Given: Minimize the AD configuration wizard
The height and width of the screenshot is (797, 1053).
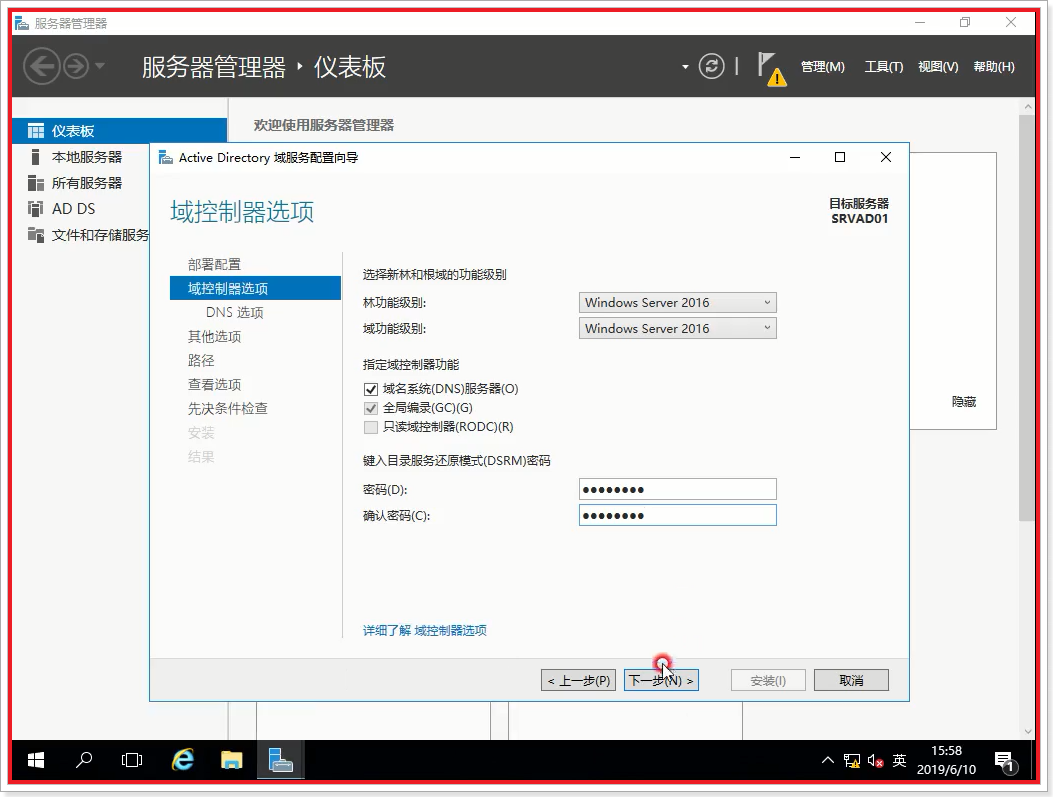Looking at the screenshot, I should pyautogui.click(x=795, y=157).
